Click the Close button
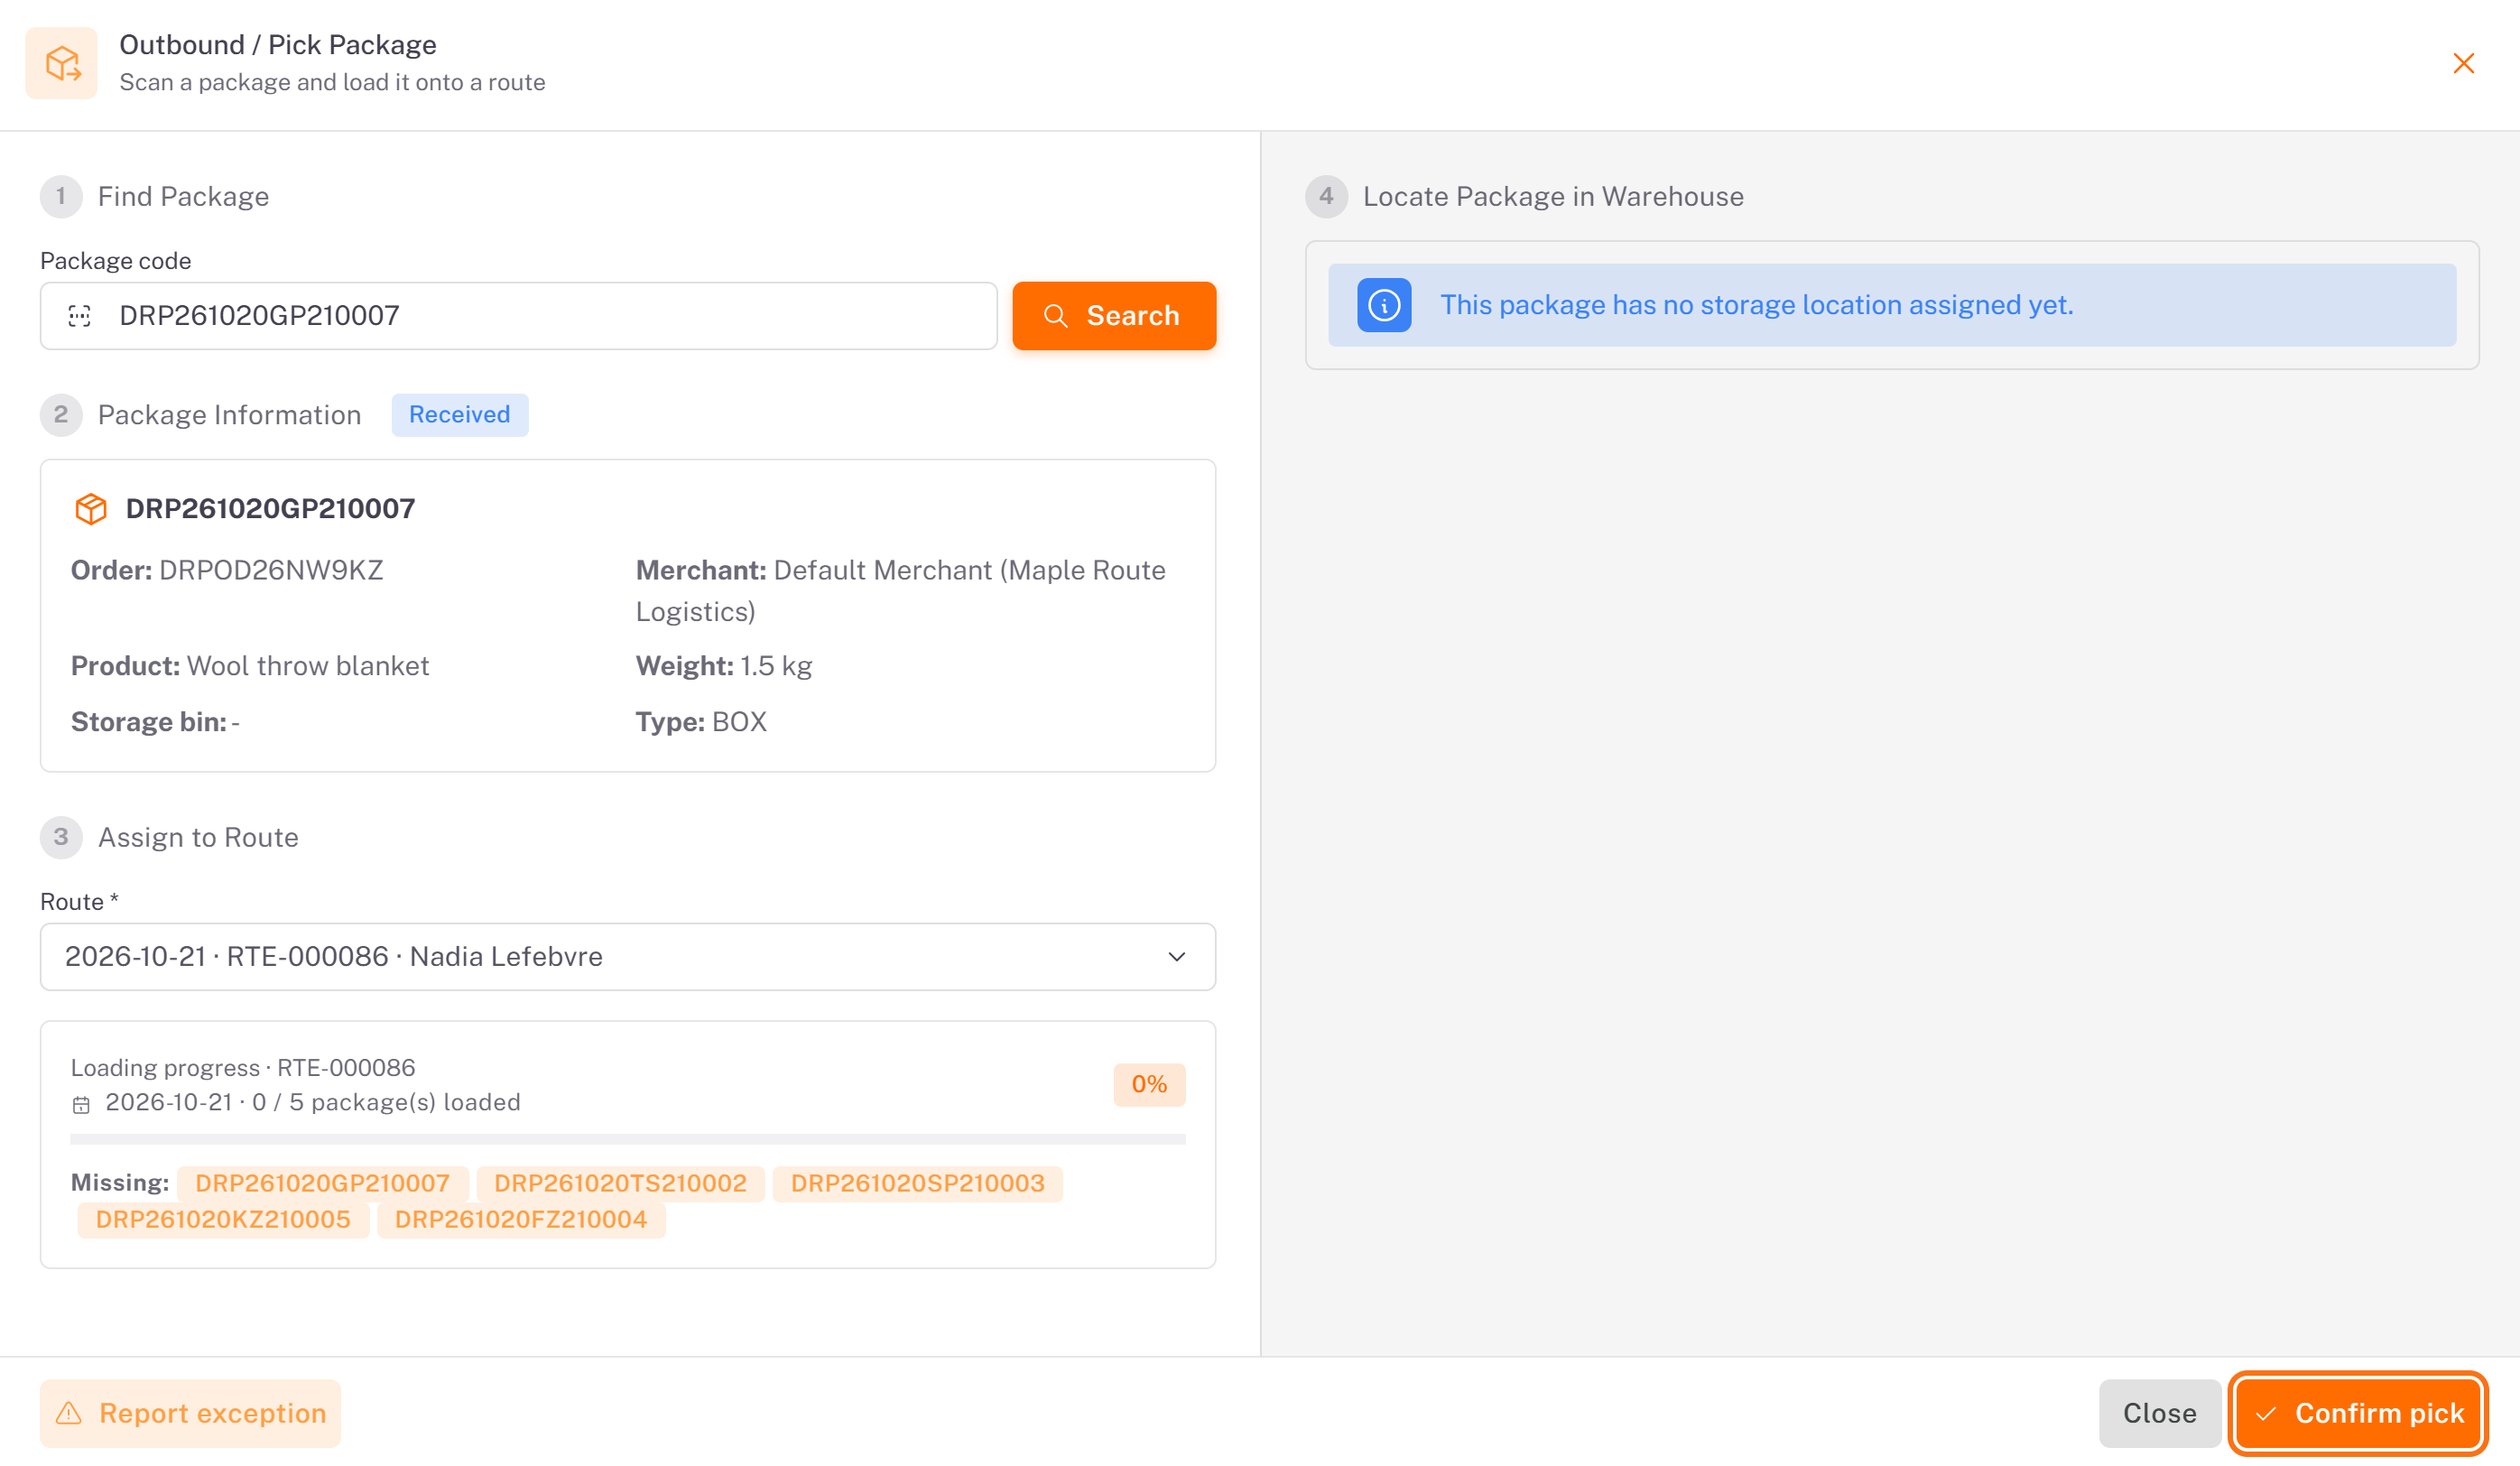2520x1466 pixels. click(2160, 1414)
